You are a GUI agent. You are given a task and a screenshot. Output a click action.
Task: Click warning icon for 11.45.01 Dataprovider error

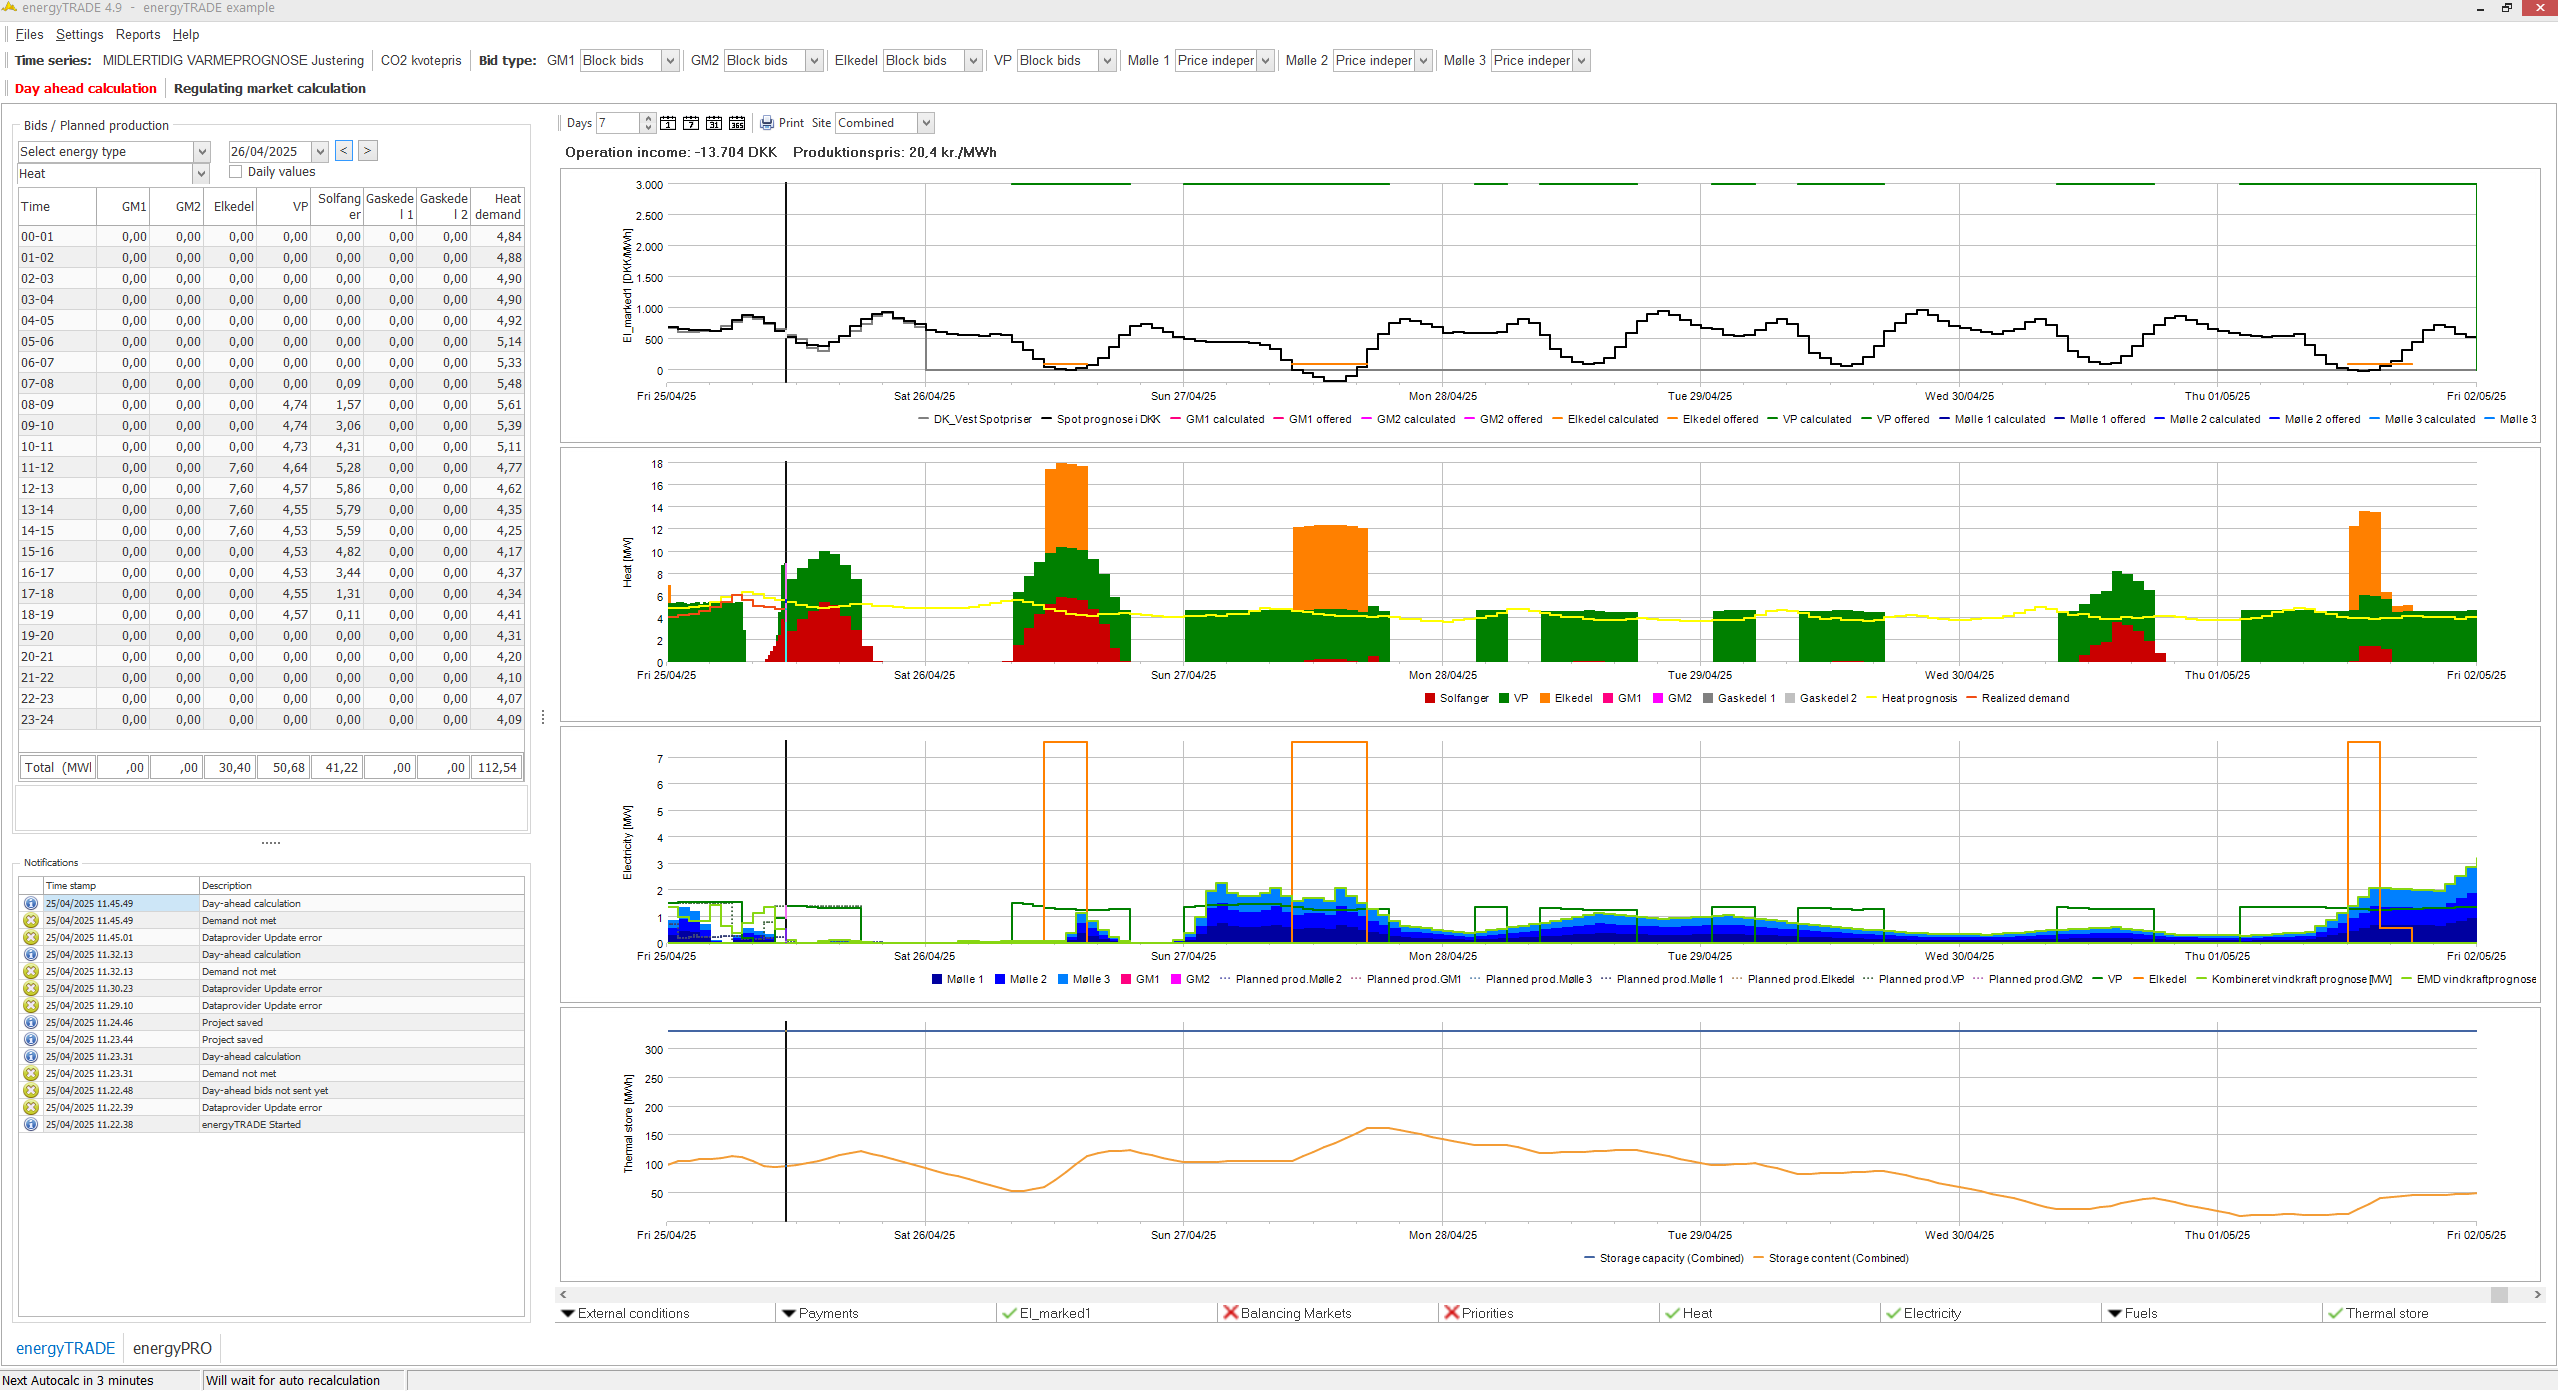(x=31, y=937)
